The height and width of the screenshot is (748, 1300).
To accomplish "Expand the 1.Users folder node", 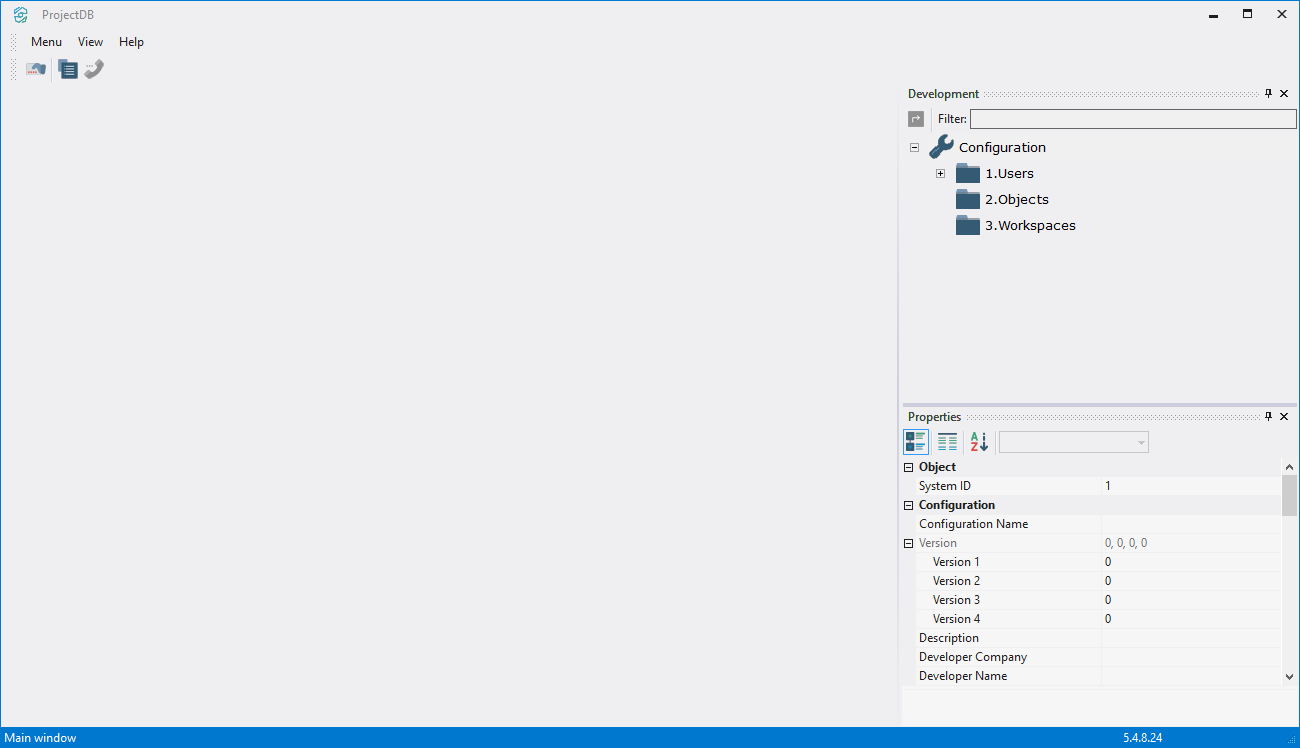I will (940, 173).
